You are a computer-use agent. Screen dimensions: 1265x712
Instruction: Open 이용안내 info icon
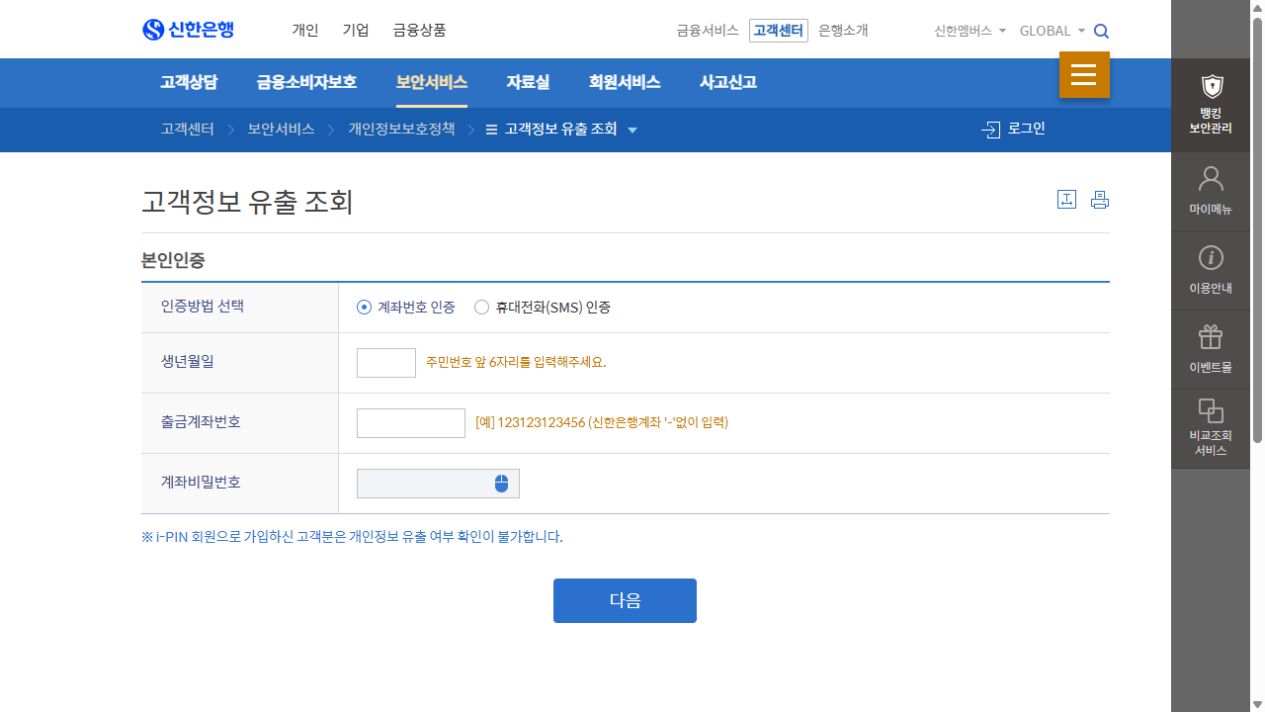click(x=1210, y=271)
